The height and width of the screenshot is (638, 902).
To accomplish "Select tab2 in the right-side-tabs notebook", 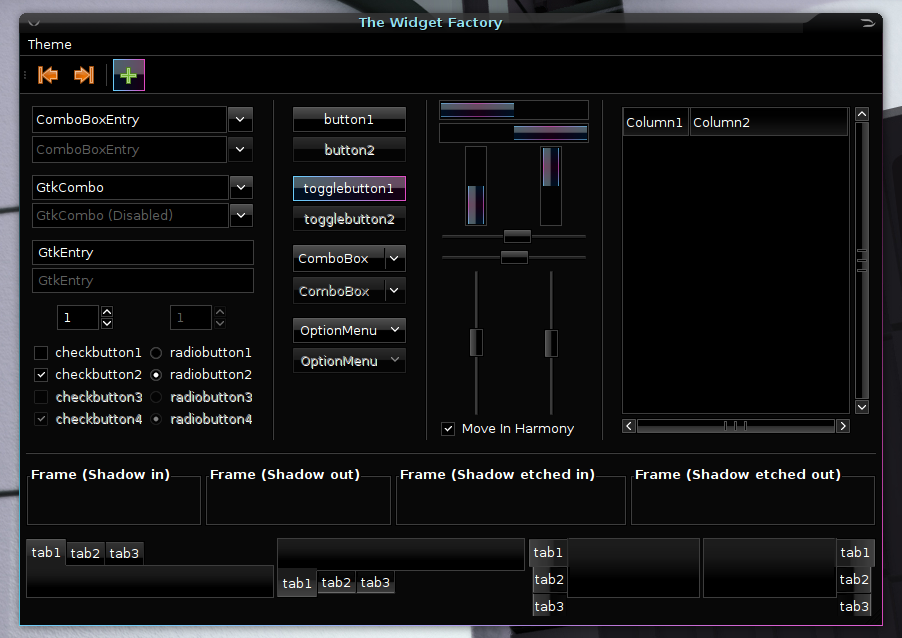I will [x=854, y=579].
